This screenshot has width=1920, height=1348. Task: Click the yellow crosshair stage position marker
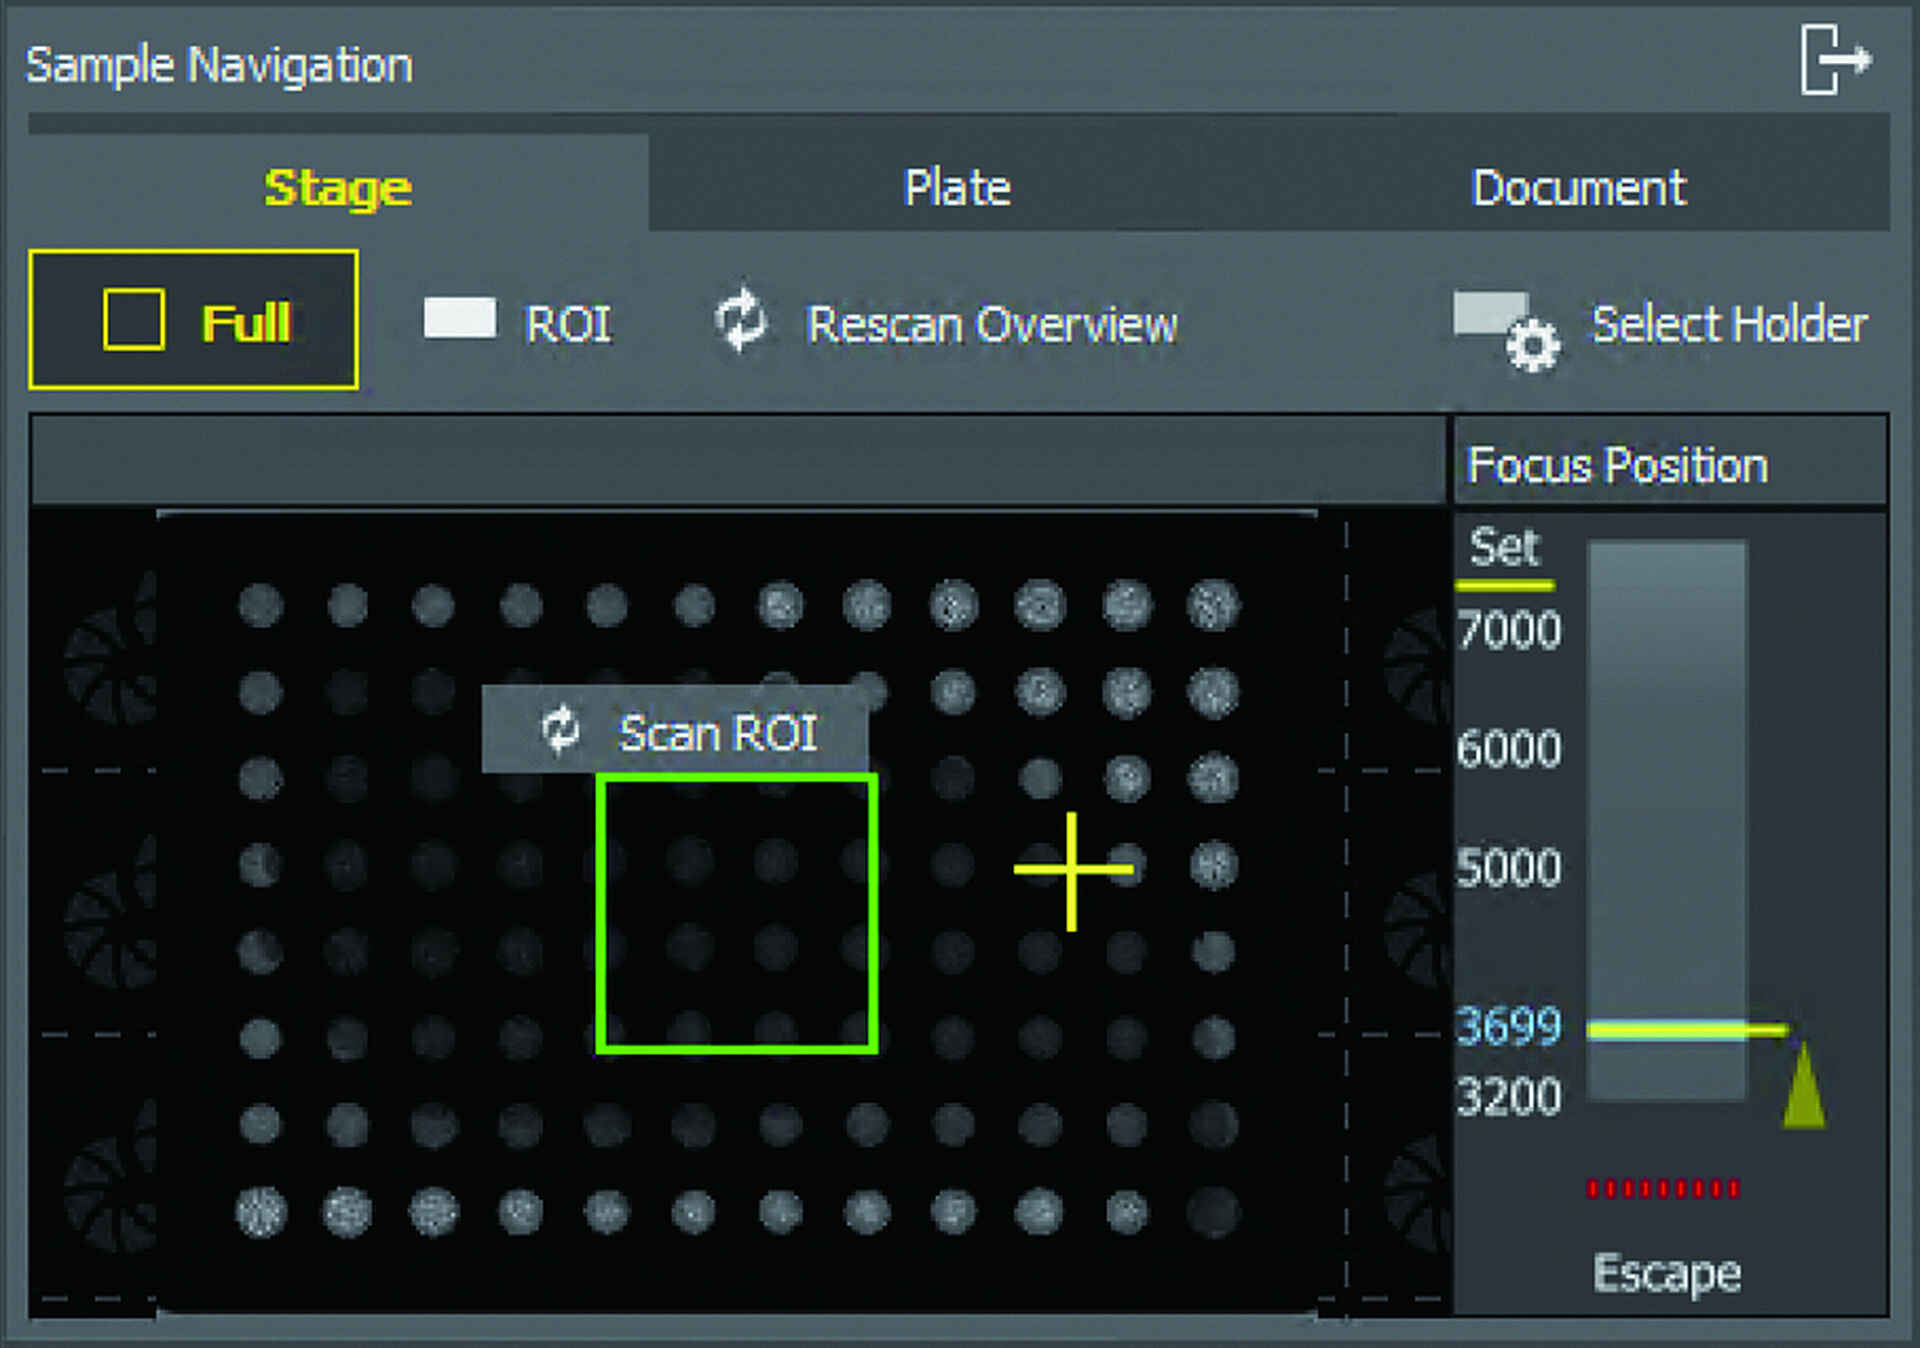tap(1073, 869)
